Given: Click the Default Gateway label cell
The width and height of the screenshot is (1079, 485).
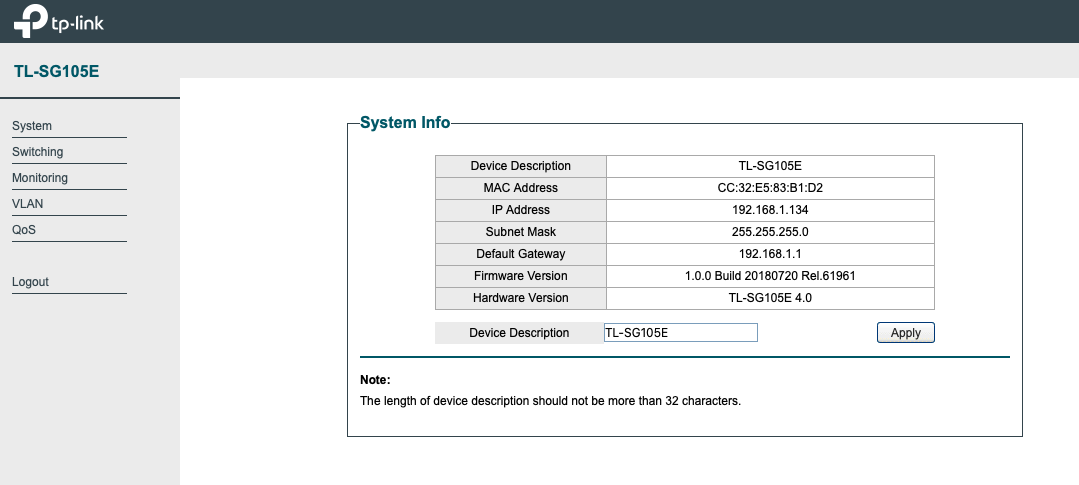Looking at the screenshot, I should (x=521, y=254).
